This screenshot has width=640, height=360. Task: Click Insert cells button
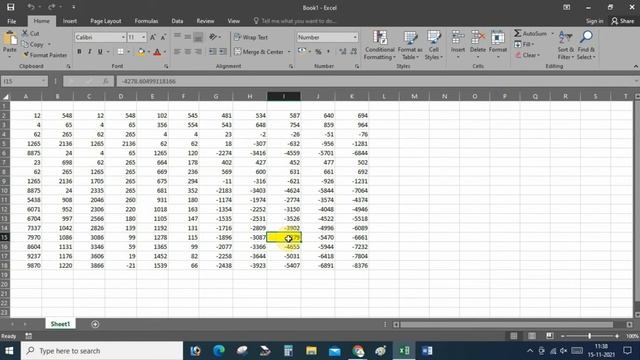tap(458, 43)
